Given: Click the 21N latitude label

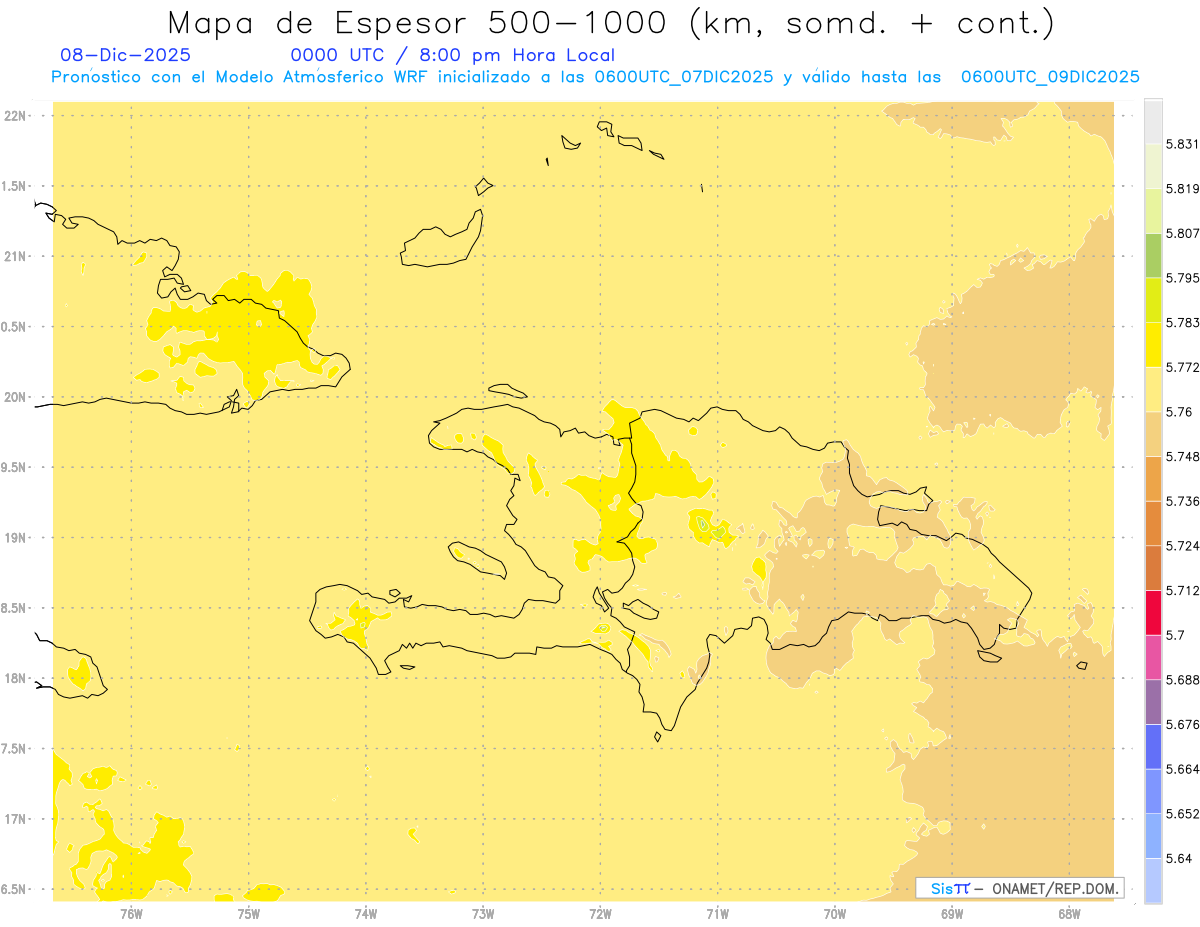Looking at the screenshot, I should pos(14,256).
